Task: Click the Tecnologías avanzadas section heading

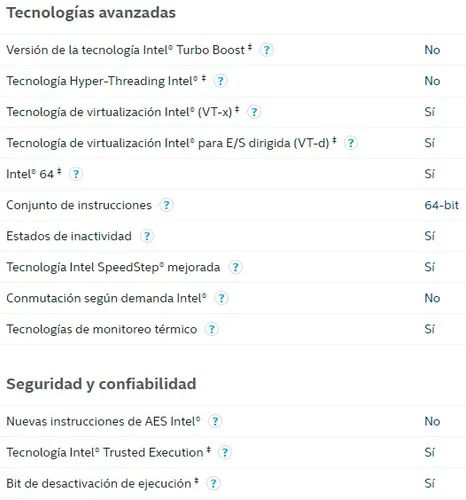Action: [91, 13]
